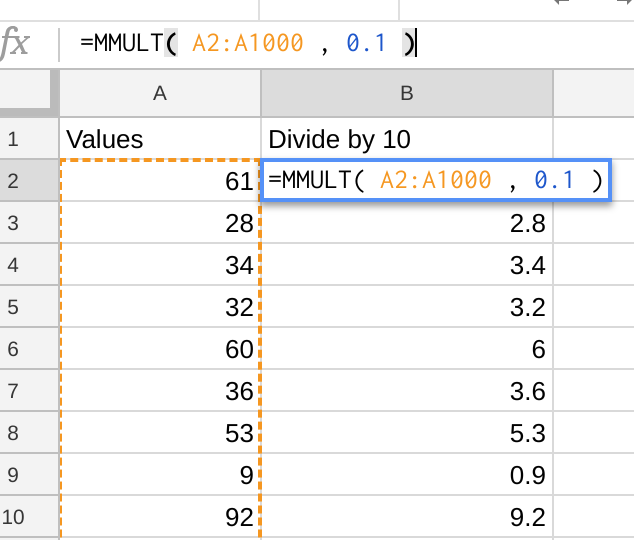The image size is (634, 540).
Task: Select row 4 header
Action: coord(29,265)
